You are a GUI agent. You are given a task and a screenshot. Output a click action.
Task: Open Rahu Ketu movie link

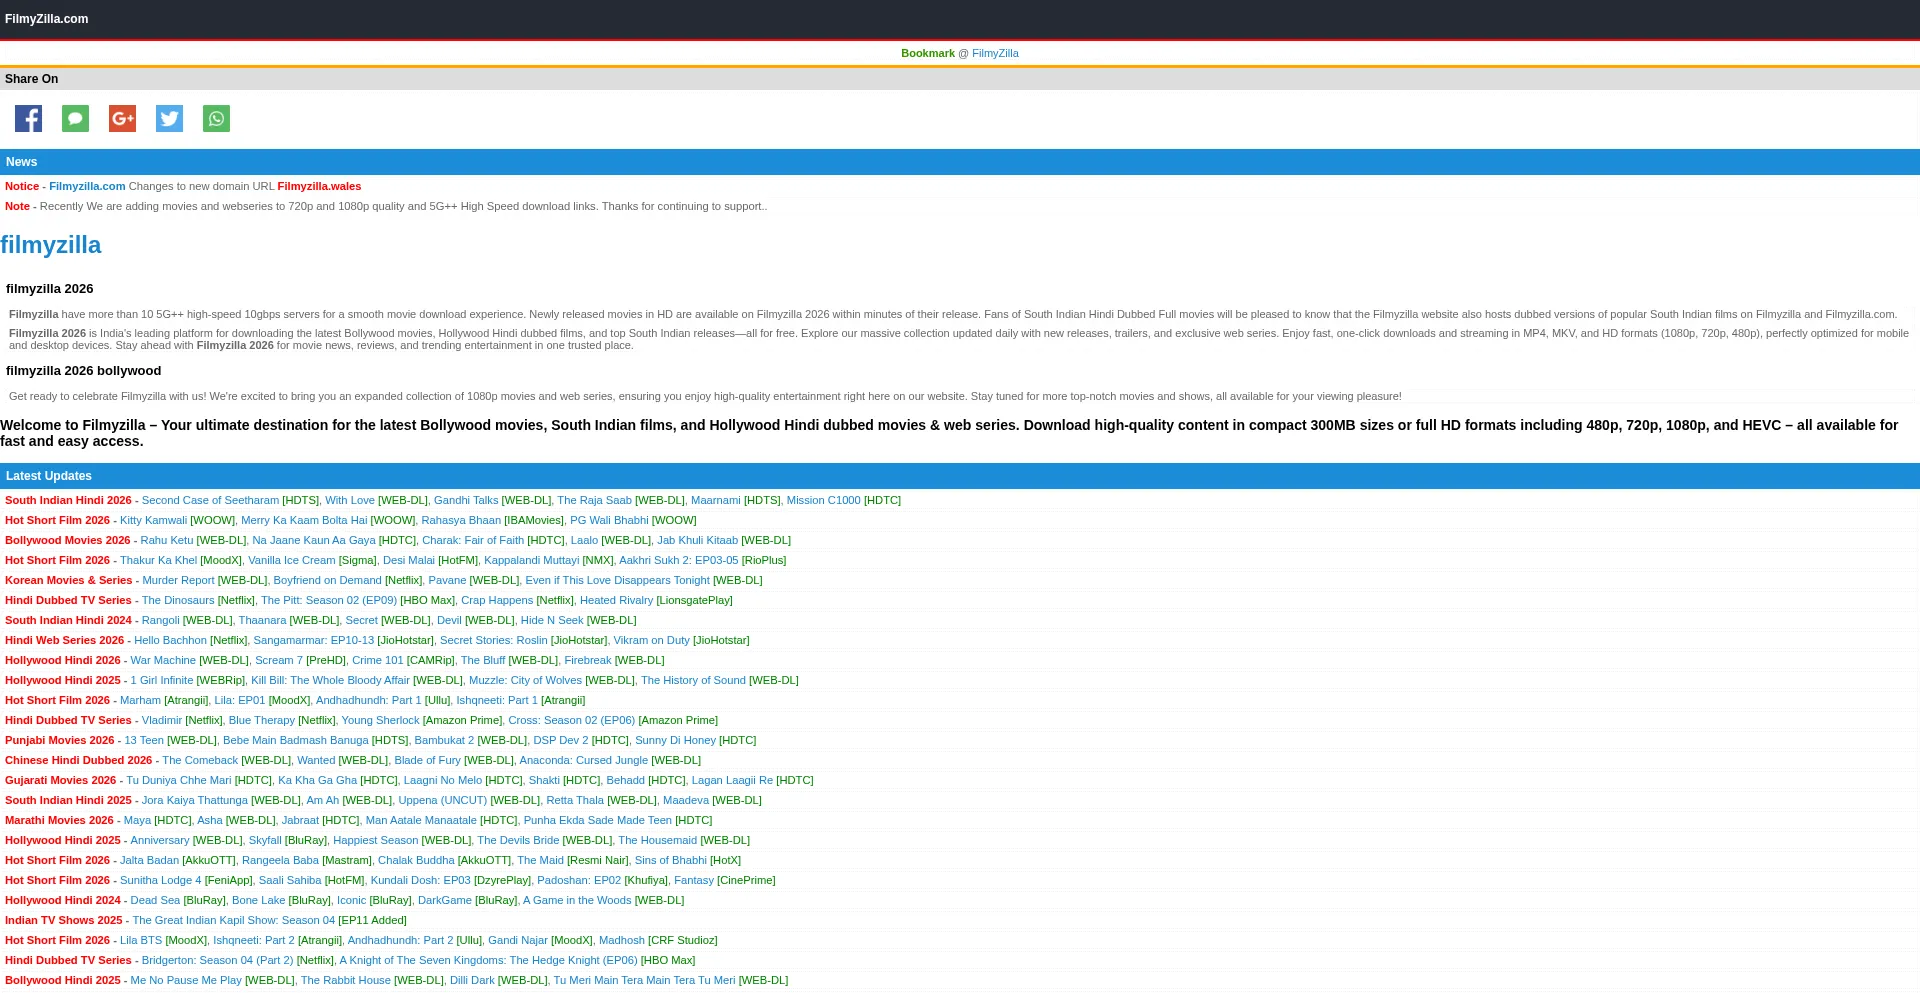pyautogui.click(x=166, y=540)
